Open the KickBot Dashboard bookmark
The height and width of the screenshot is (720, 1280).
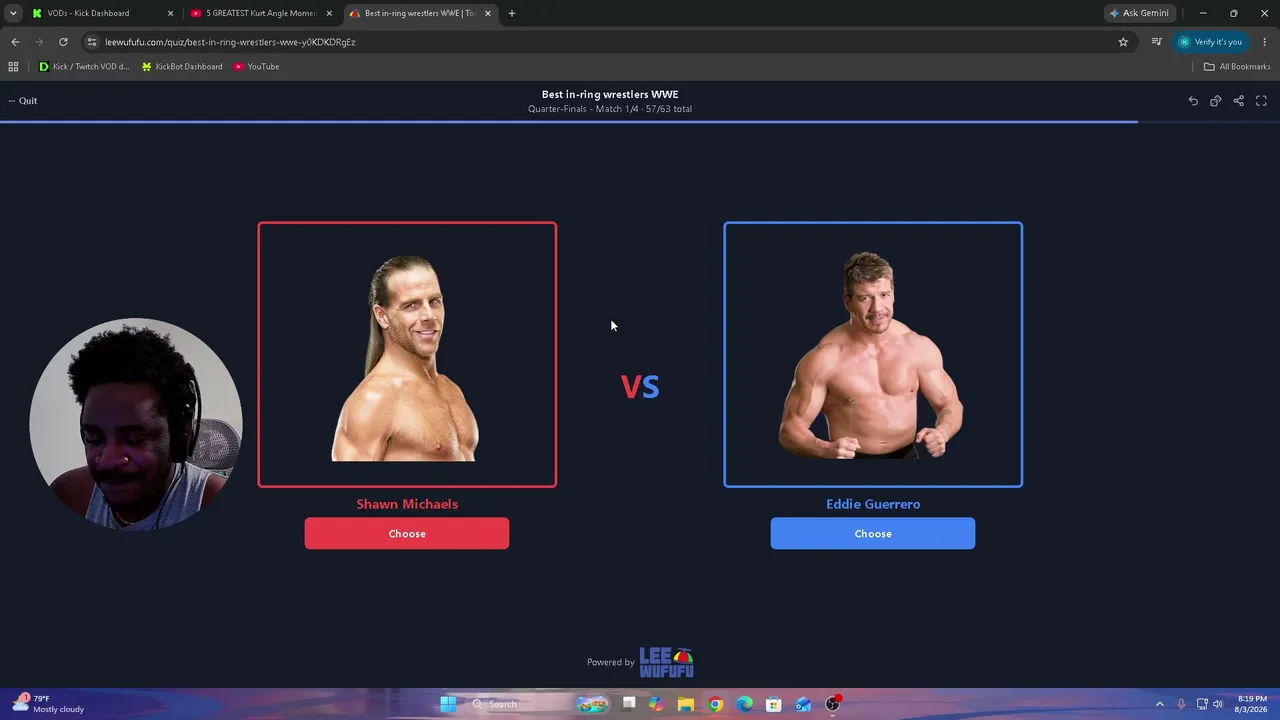point(182,67)
